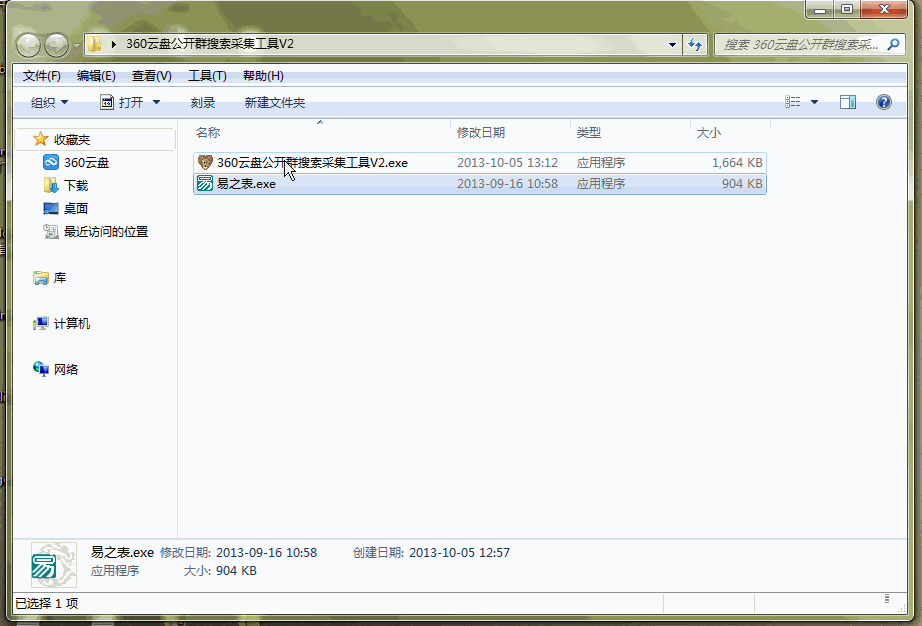Click the 下载 folder icon in favorites
This screenshot has height=626, width=922.
[x=51, y=185]
